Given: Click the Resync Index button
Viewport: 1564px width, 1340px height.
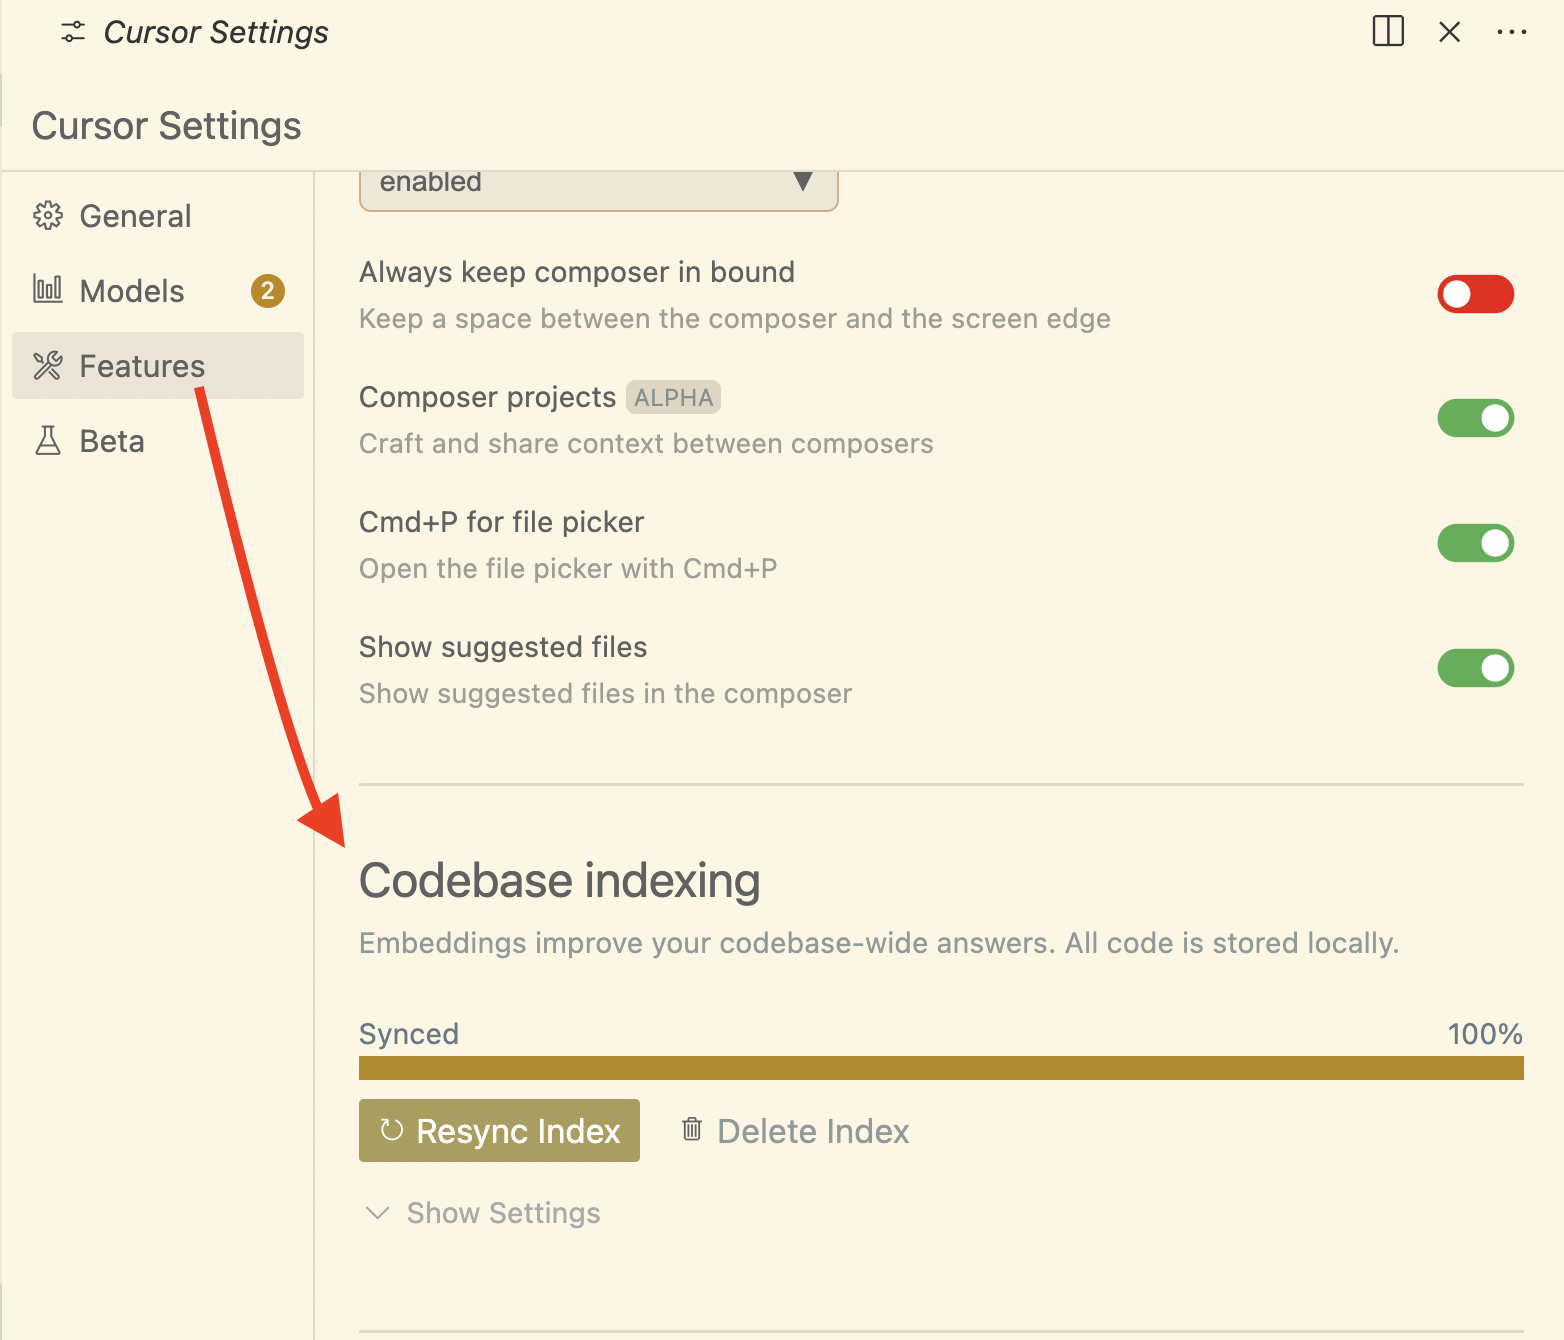Looking at the screenshot, I should click(x=499, y=1130).
